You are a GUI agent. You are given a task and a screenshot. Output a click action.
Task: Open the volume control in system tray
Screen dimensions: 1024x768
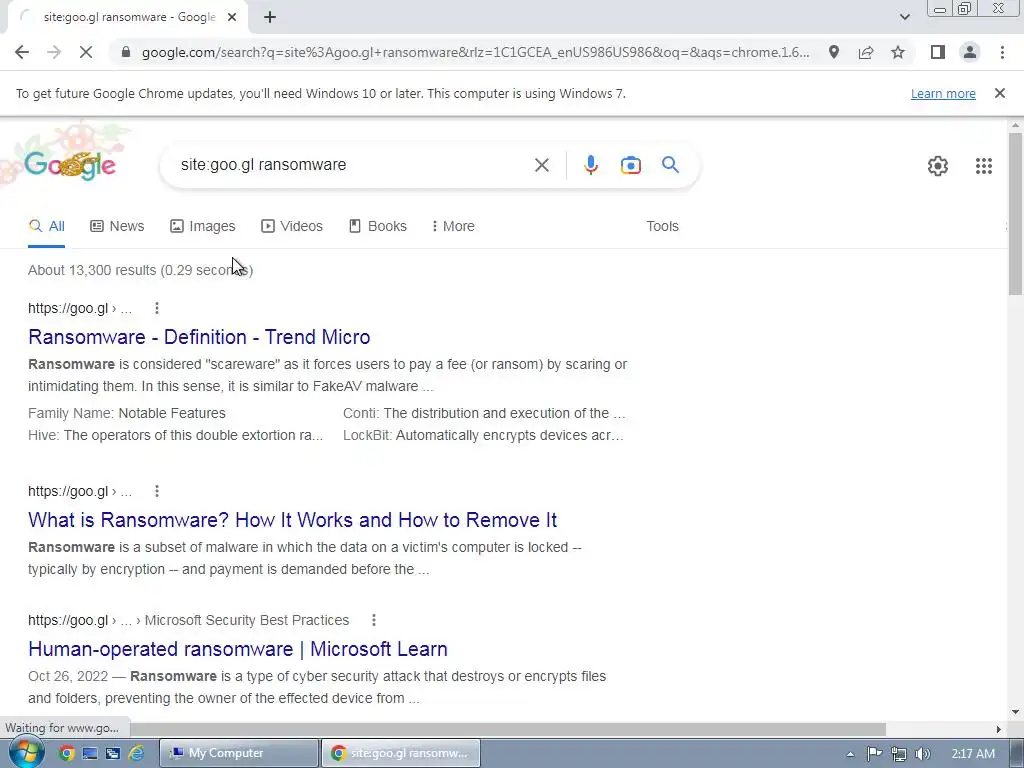point(923,754)
